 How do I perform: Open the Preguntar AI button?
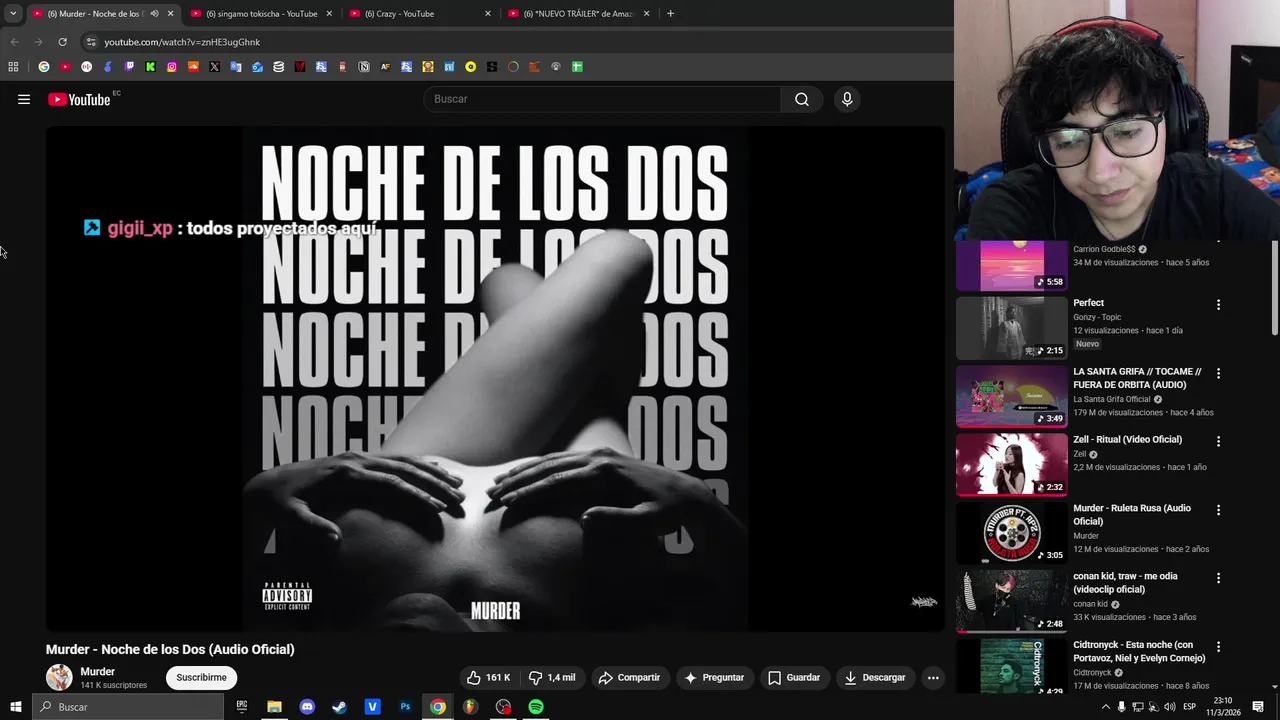coord(714,677)
